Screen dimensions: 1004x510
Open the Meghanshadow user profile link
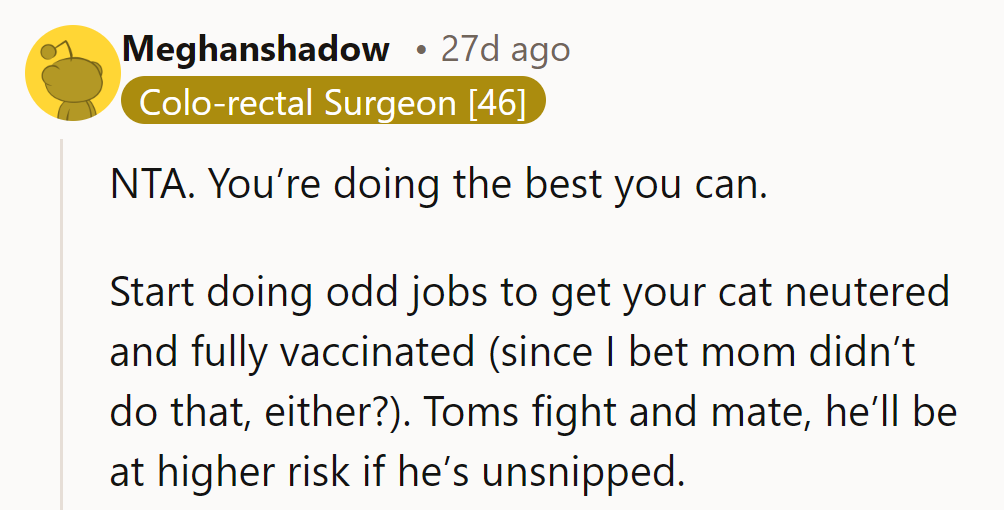[x=255, y=50]
